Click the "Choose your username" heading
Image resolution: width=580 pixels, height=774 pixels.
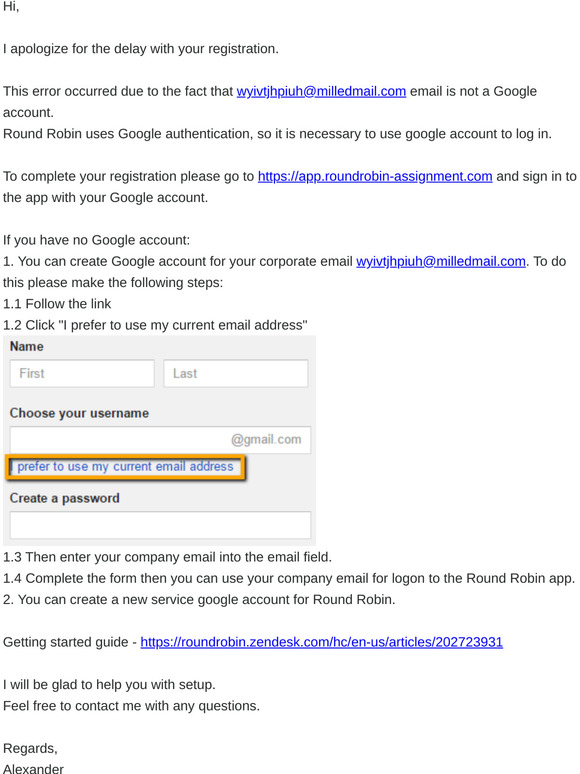pos(79,413)
